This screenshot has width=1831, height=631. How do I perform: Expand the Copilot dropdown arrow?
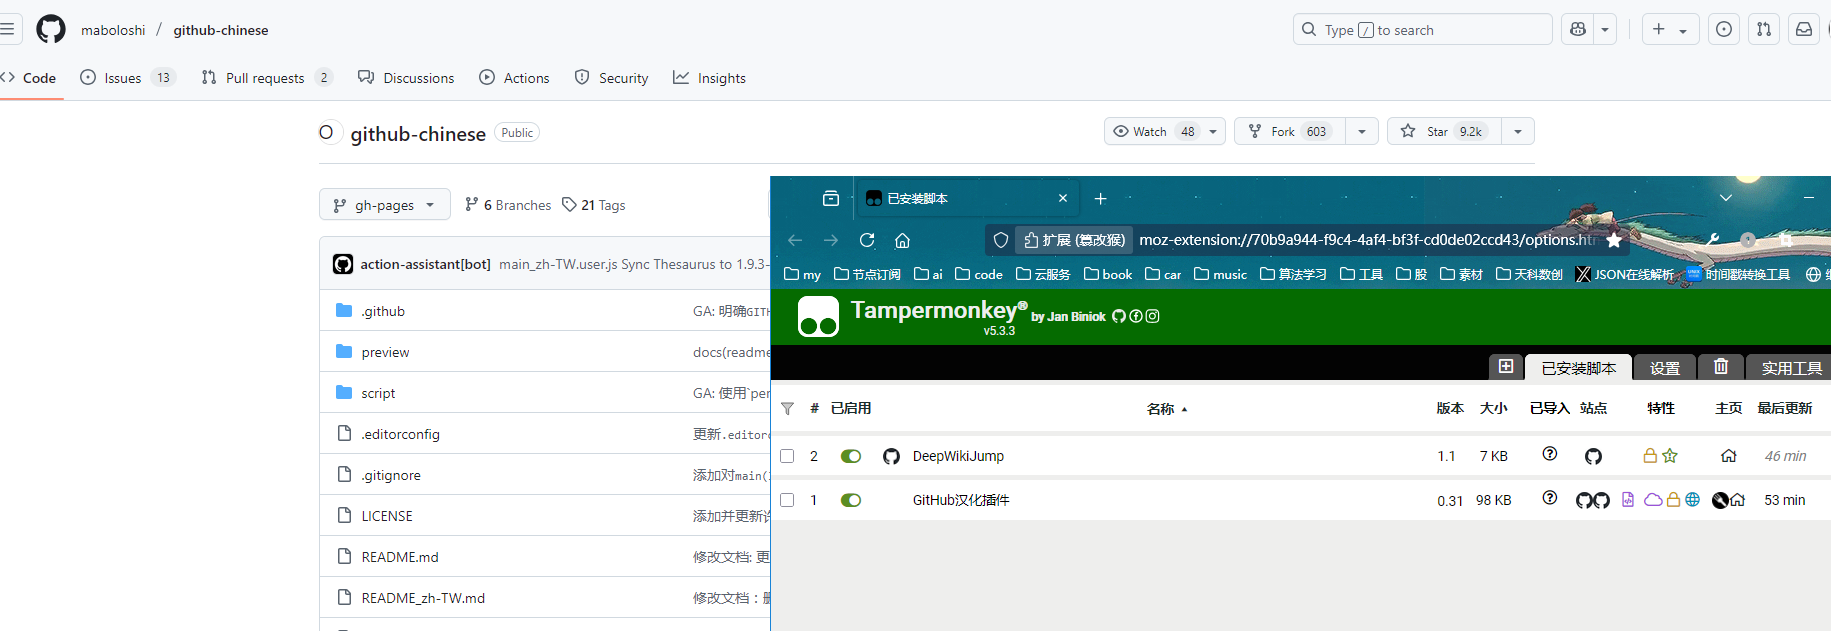click(1605, 29)
